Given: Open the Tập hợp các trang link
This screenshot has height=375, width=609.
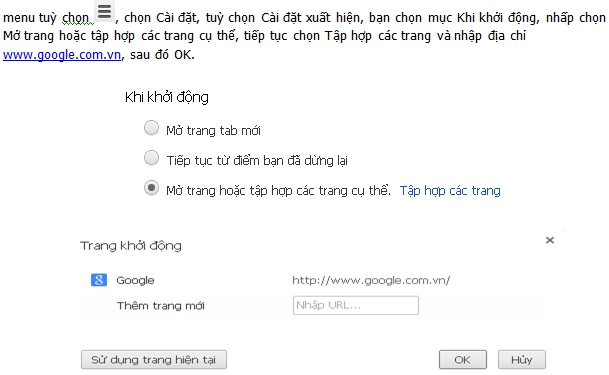Looking at the screenshot, I should (x=450, y=191).
